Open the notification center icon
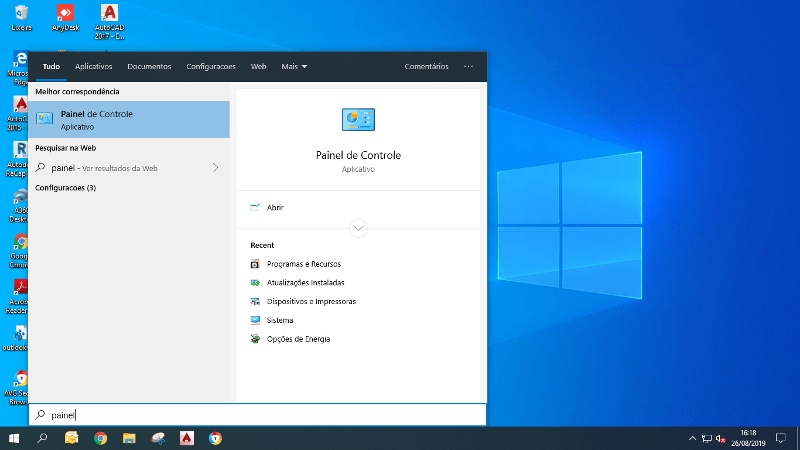 pyautogui.click(x=781, y=438)
